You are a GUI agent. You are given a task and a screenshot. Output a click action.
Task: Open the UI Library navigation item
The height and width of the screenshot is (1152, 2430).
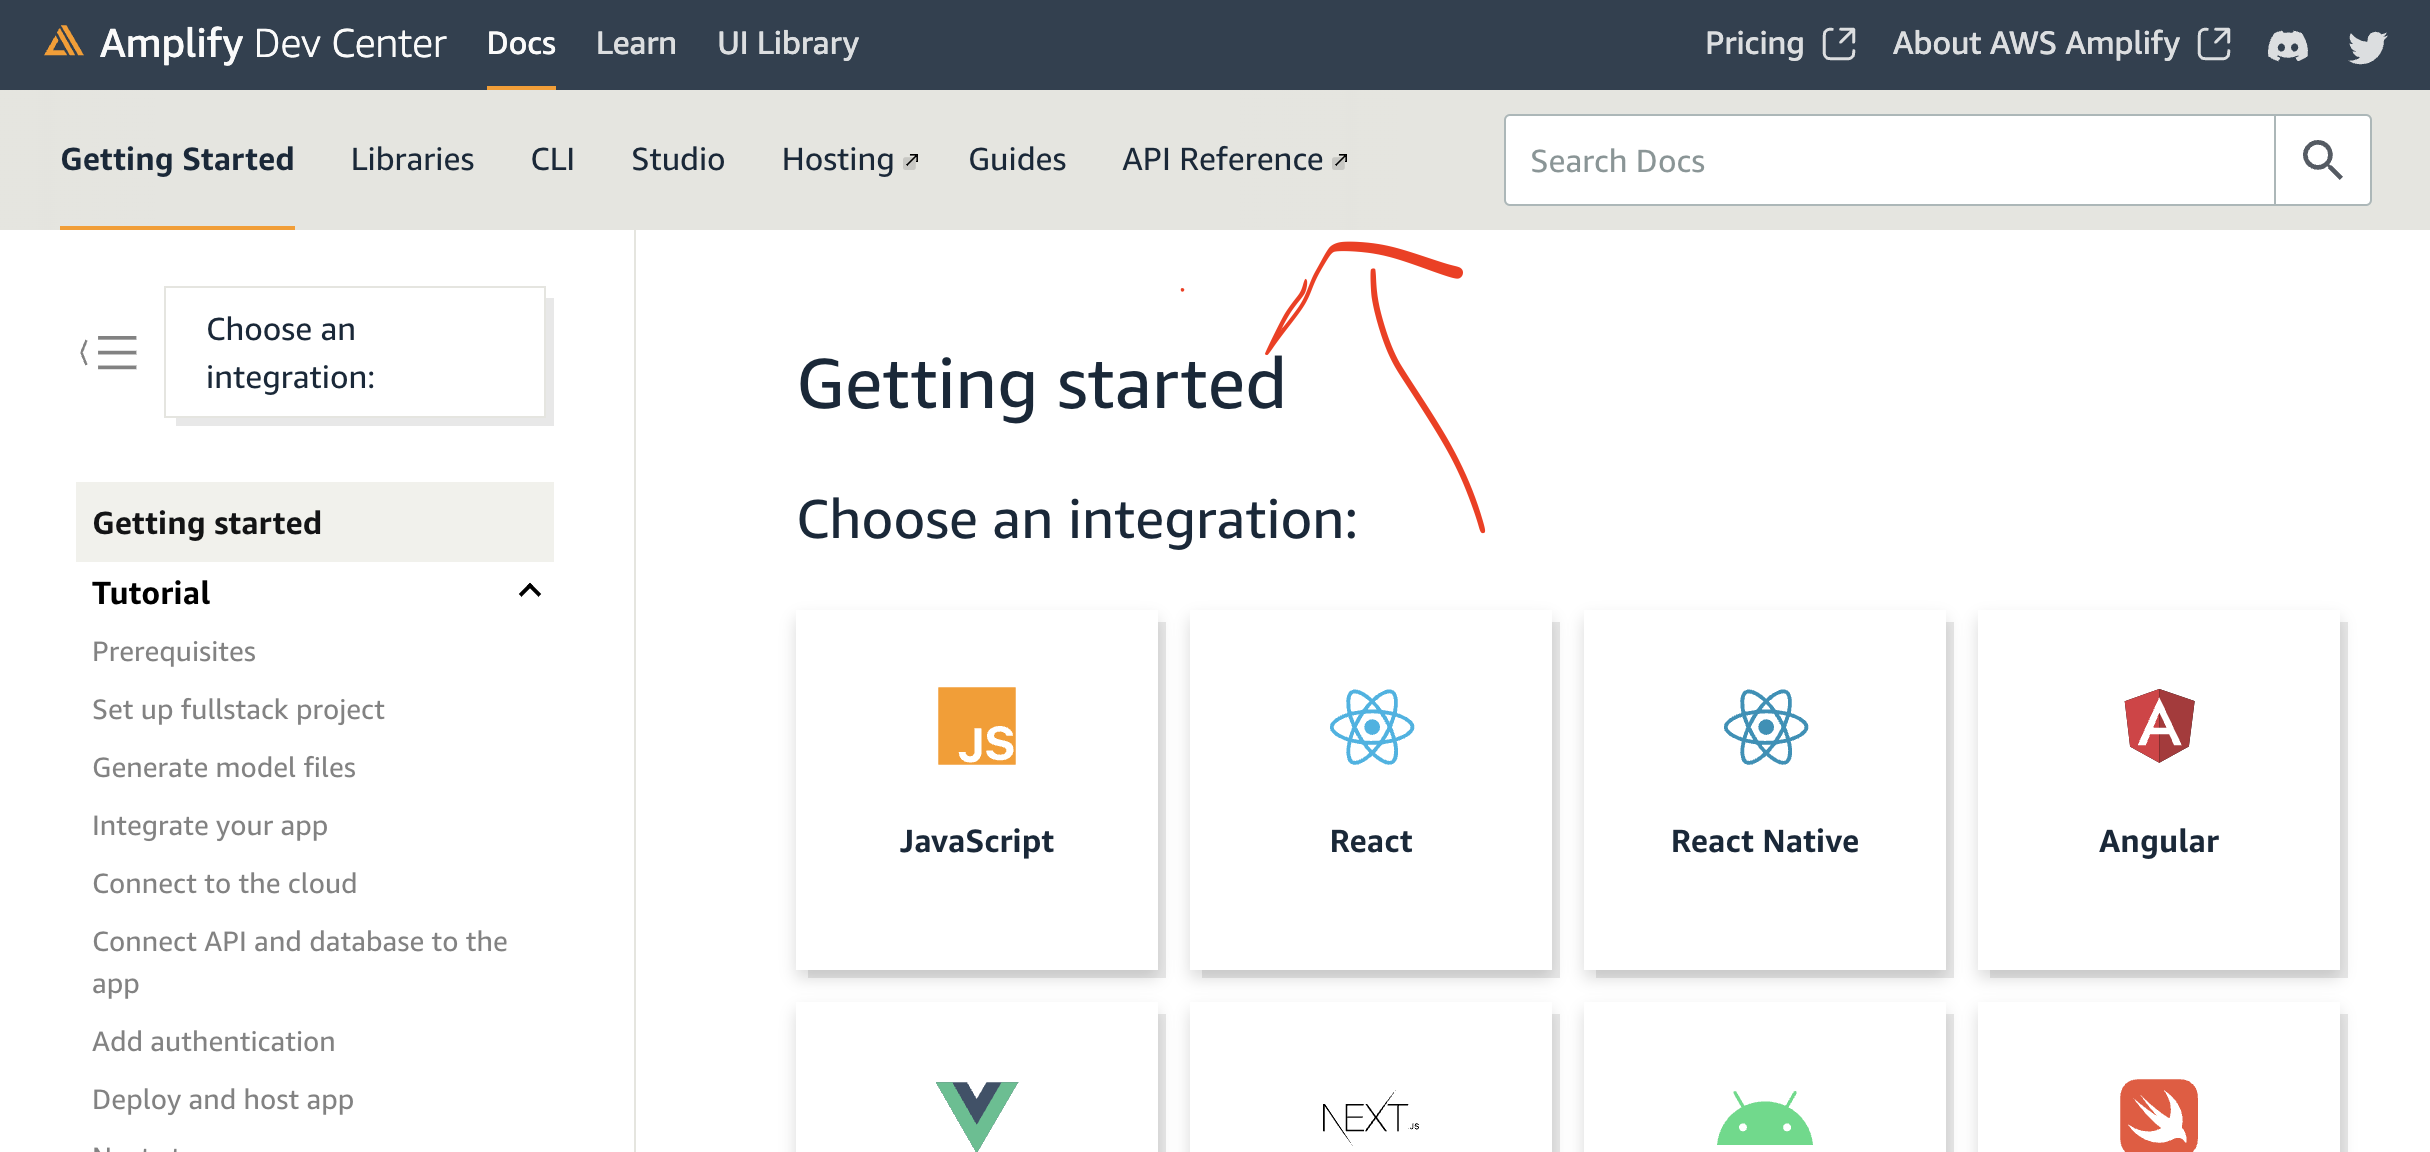point(787,43)
